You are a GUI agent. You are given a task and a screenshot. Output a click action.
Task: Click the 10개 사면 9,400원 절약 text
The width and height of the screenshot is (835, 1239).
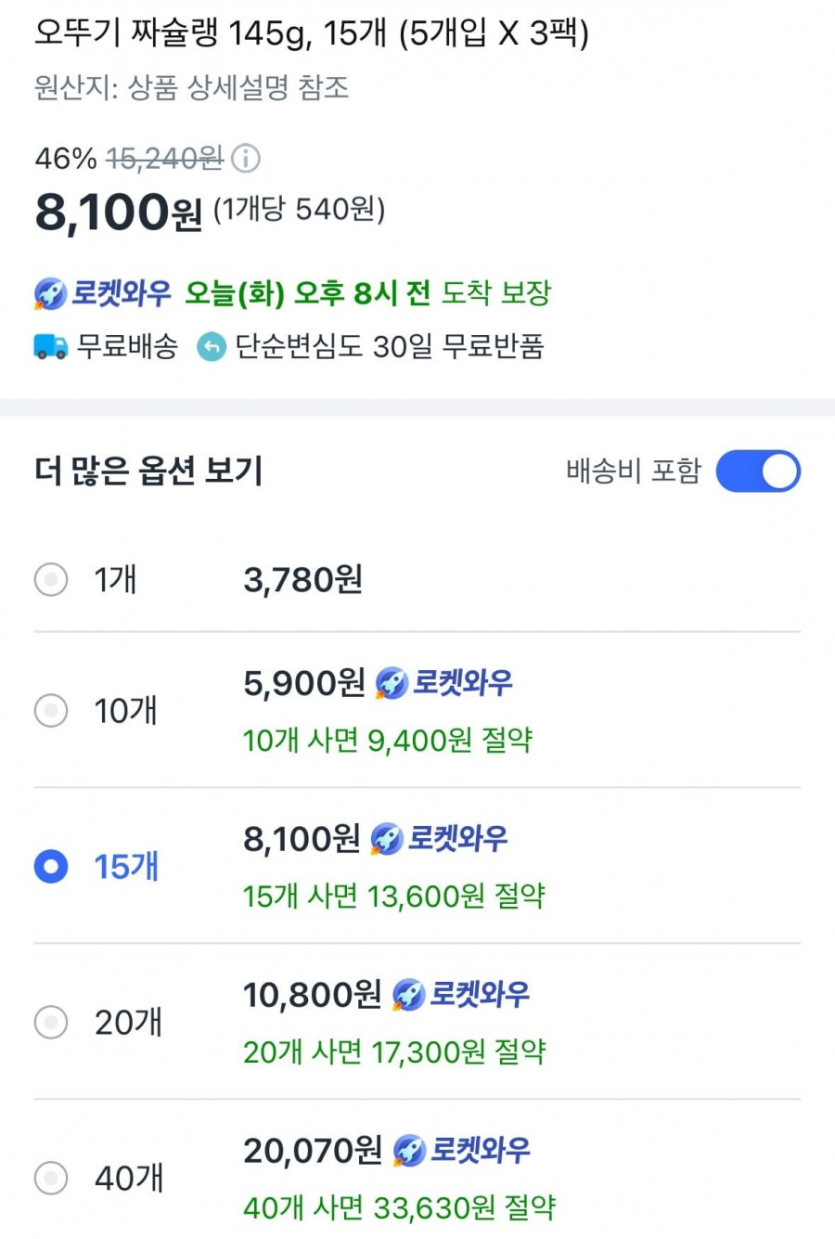388,741
